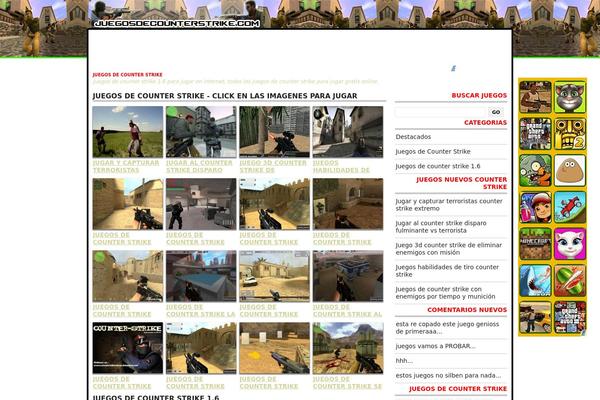The image size is (600, 400).
Task: Open the thumbnail above 'Juegos habilidades de'
Action: [348, 132]
